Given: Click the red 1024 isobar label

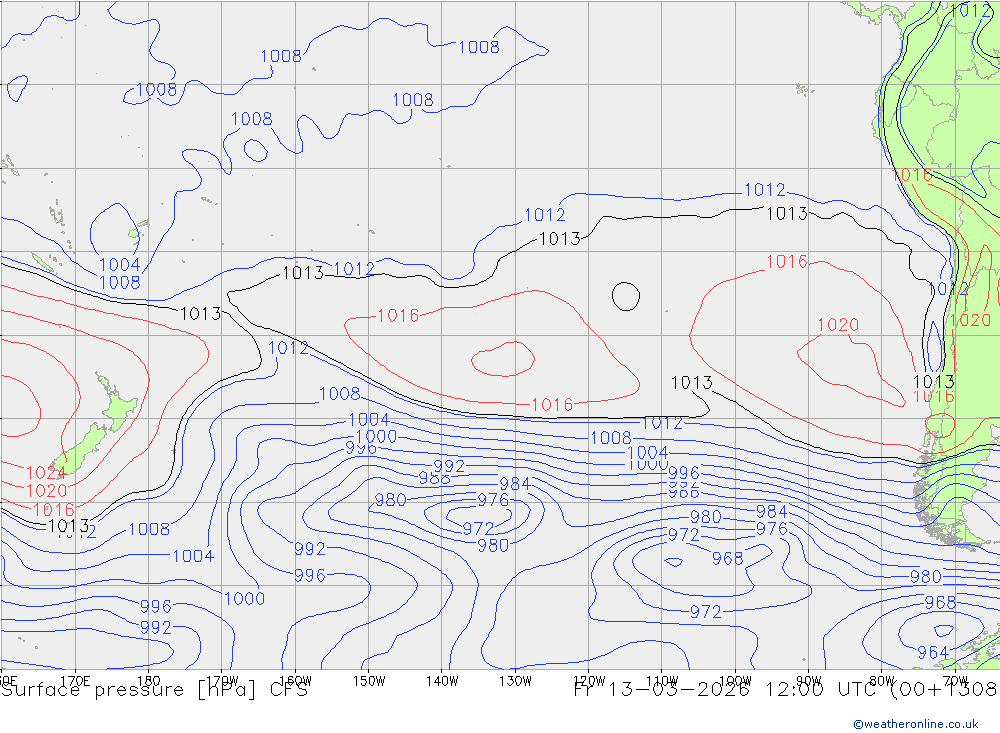Looking at the screenshot, I should [46, 473].
